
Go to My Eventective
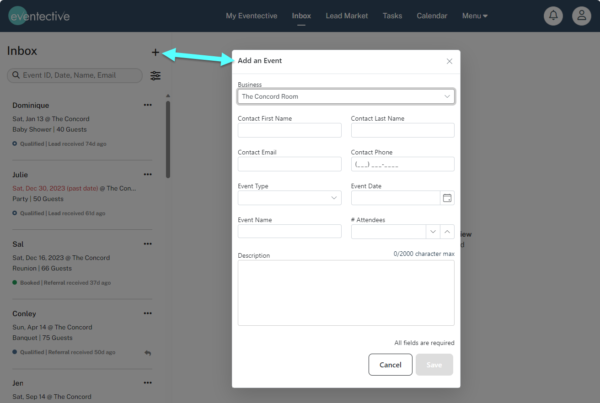251,16
